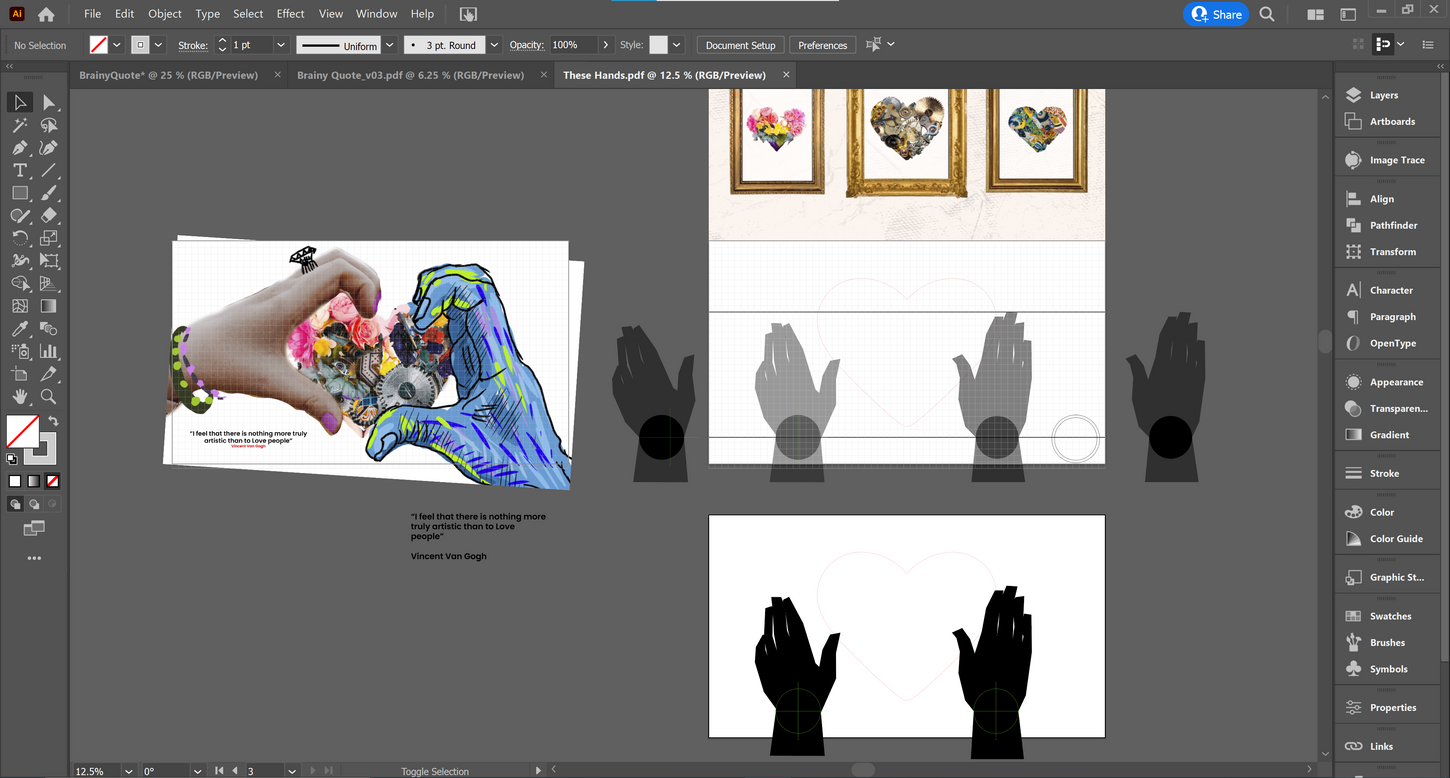Switch to Brainy Quote_v03.pdf tab
The image size is (1450, 778).
coord(410,75)
